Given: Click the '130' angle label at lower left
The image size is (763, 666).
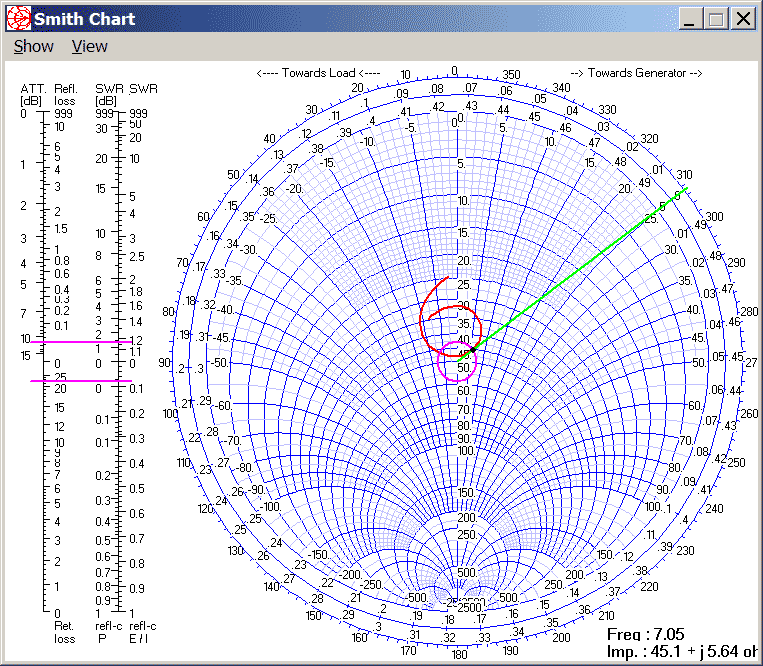Looking at the screenshot, I should pyautogui.click(x=236, y=550).
